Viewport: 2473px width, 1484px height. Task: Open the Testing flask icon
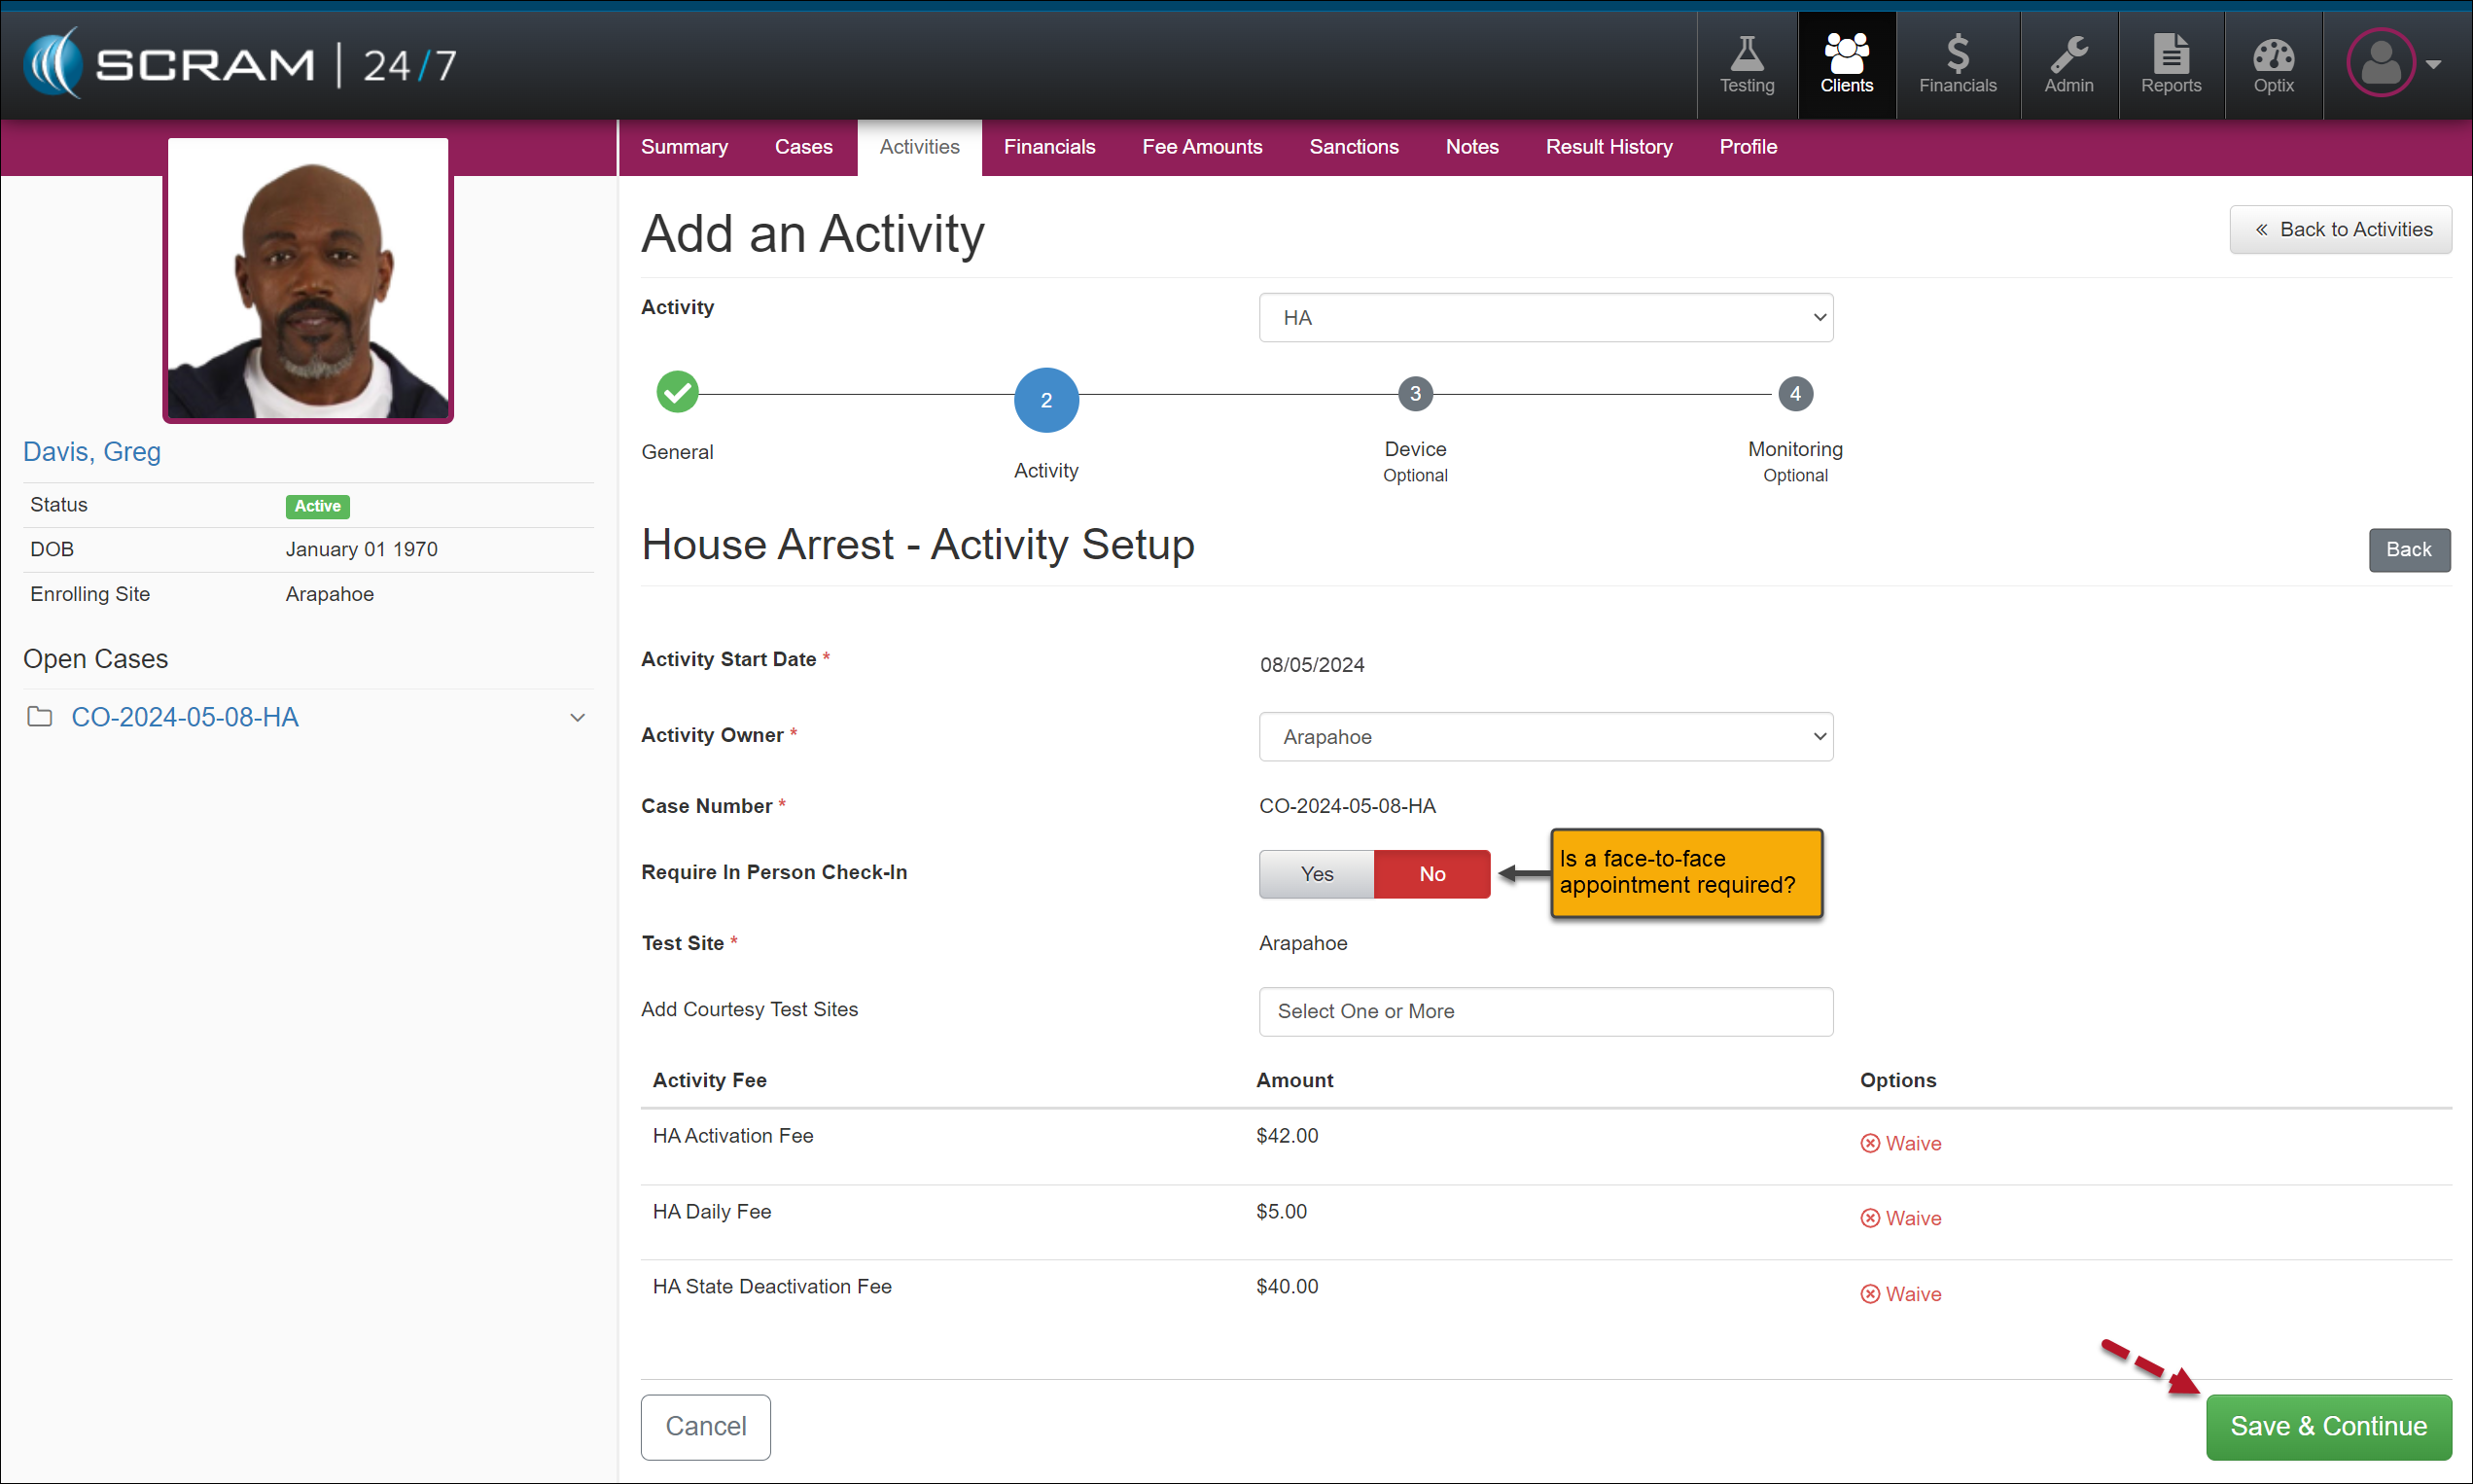coord(1746,65)
